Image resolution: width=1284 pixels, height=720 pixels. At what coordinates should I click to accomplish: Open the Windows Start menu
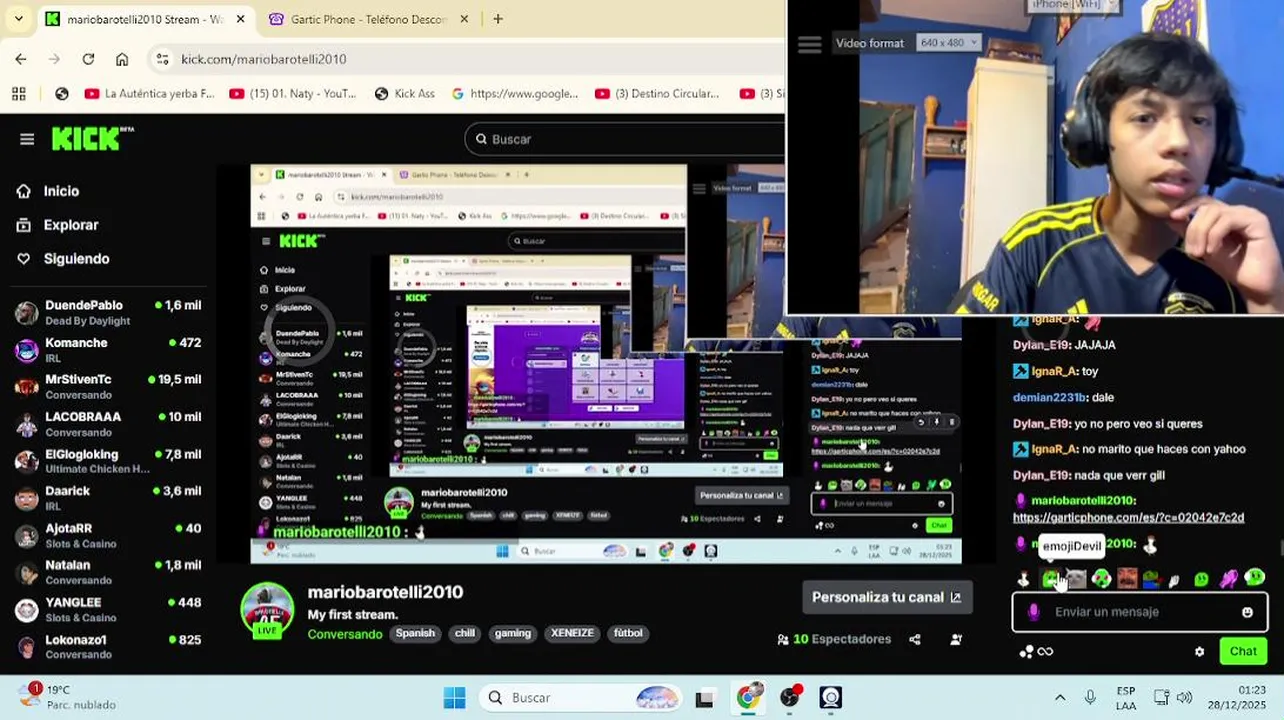[x=454, y=698]
